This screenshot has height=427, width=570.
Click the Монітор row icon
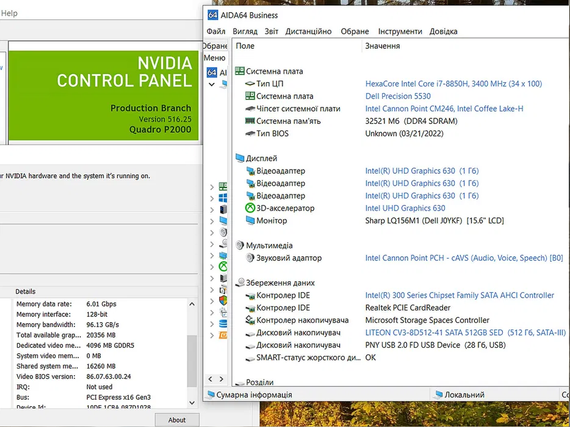pos(250,221)
